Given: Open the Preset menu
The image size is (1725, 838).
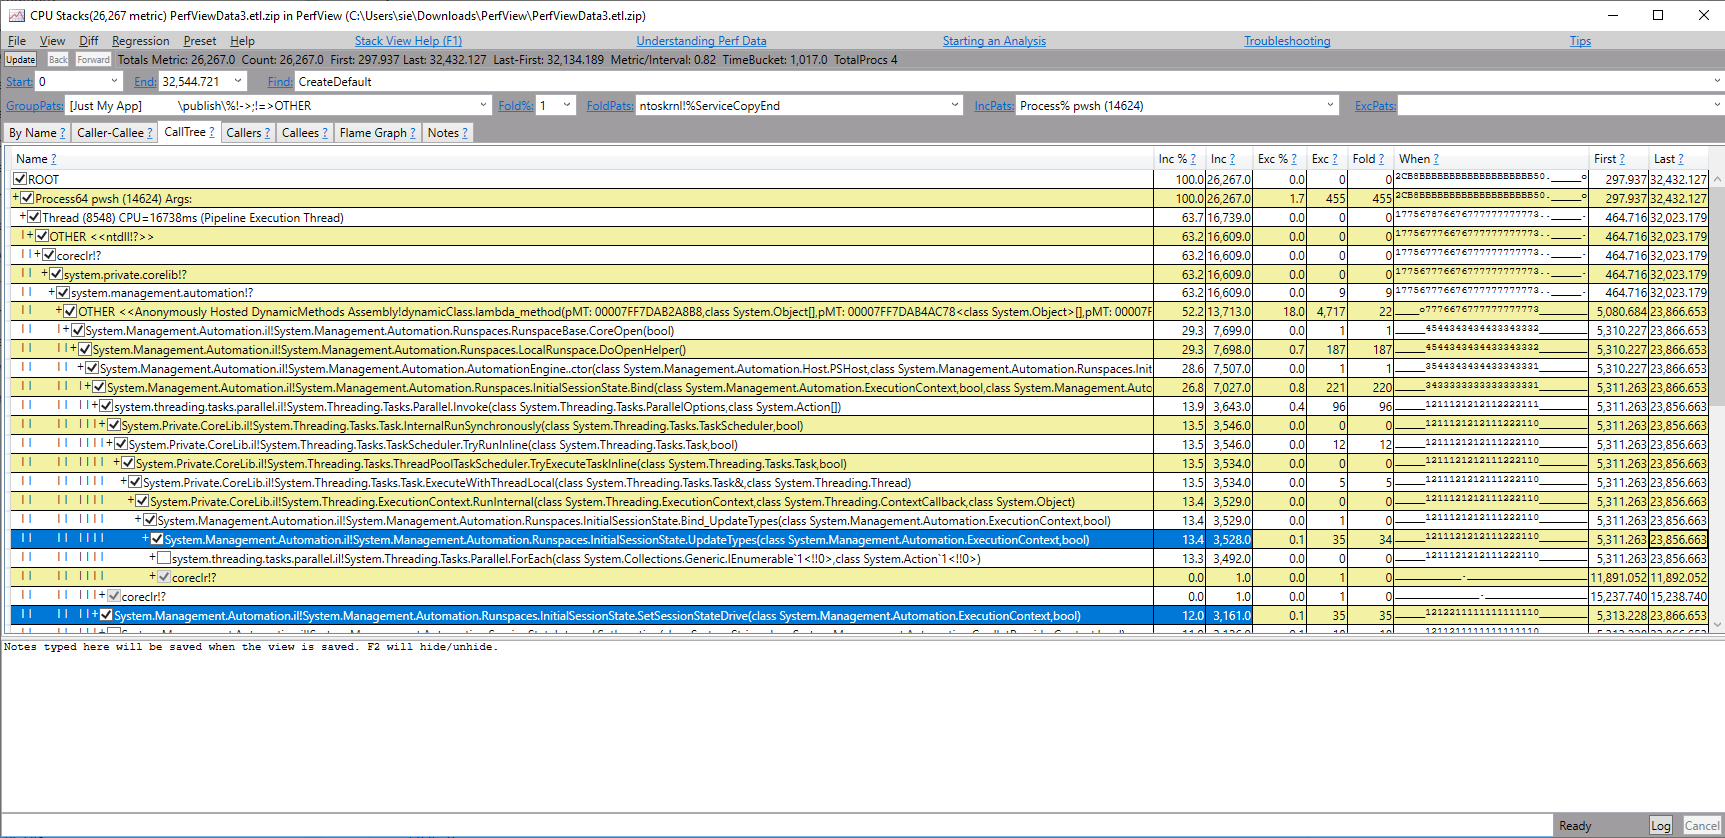Looking at the screenshot, I should [199, 41].
